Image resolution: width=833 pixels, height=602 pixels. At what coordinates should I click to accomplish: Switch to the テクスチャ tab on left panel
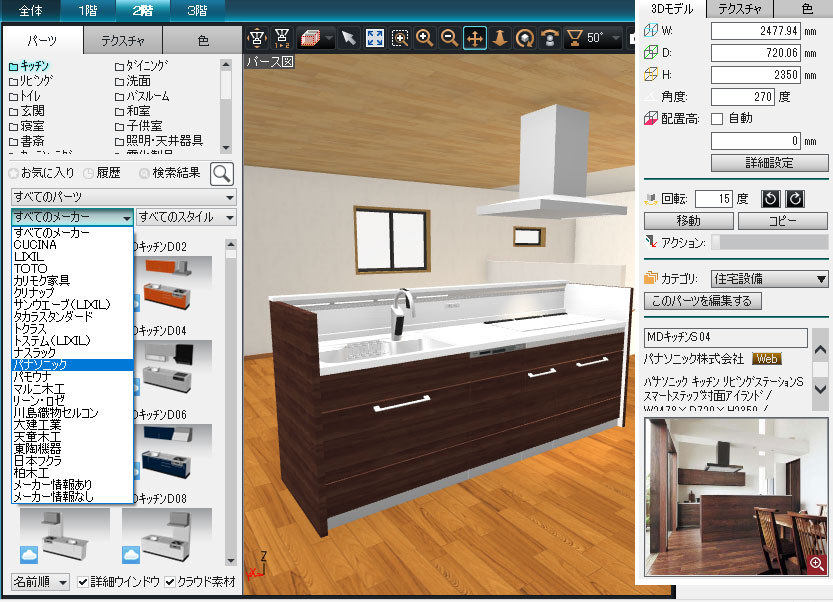click(x=123, y=41)
